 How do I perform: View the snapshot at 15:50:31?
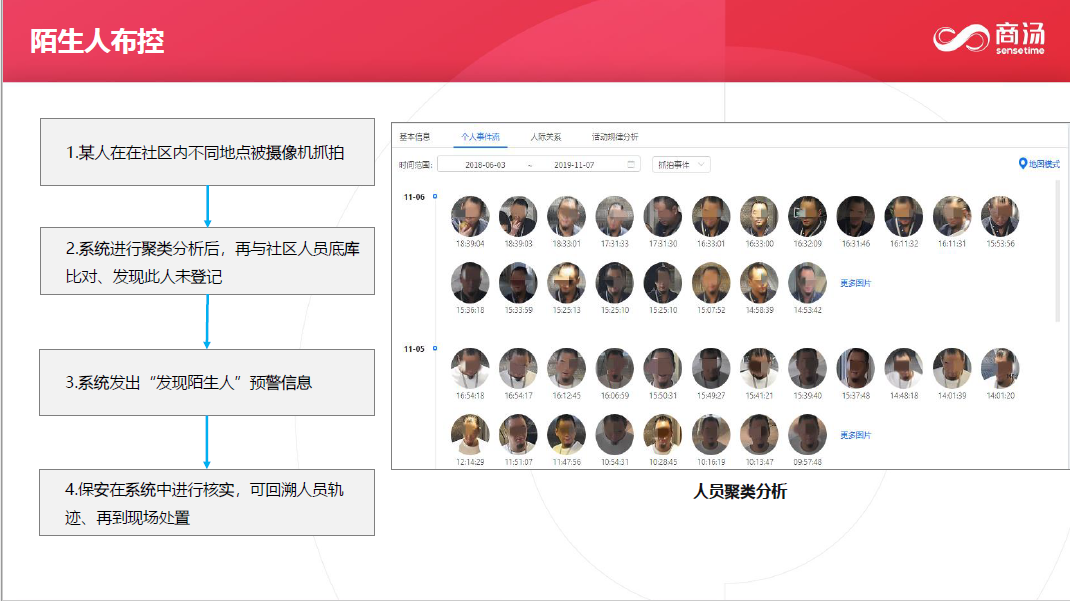[x=663, y=368]
